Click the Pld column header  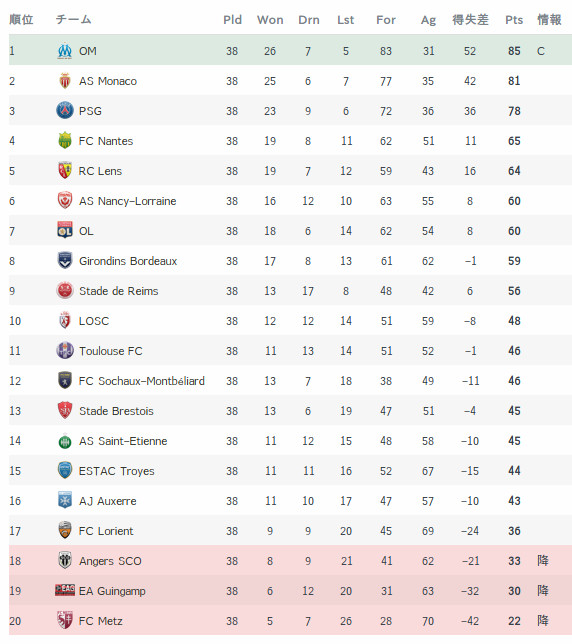232,20
